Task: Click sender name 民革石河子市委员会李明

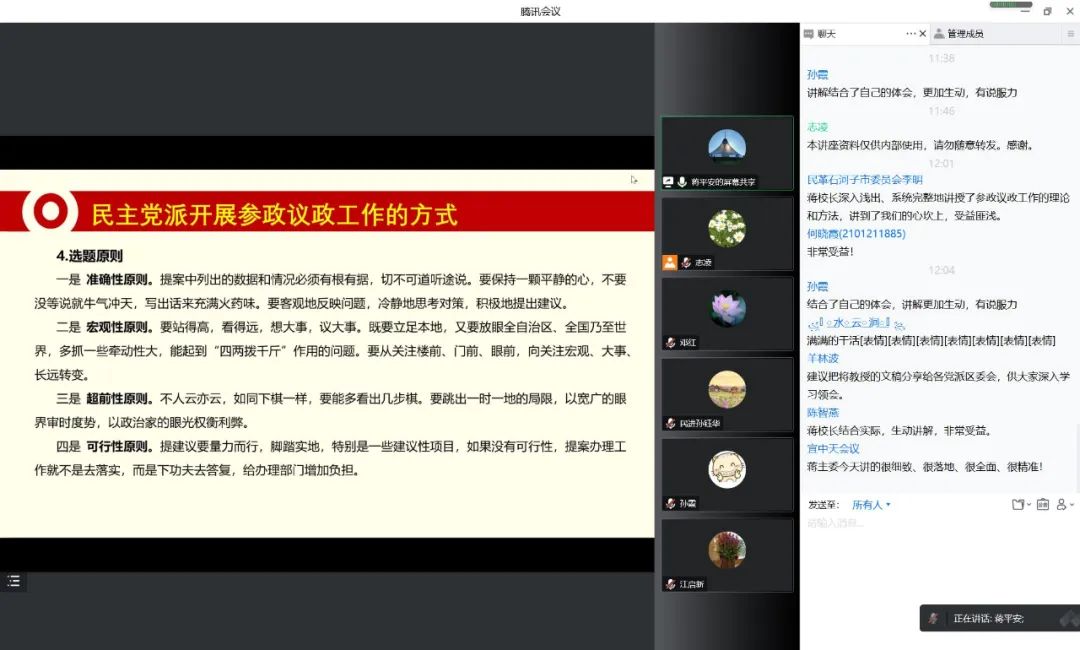Action: [x=864, y=180]
